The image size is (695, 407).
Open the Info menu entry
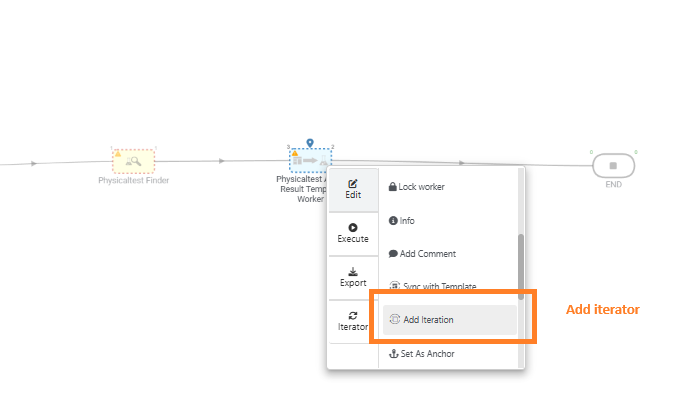click(x=402, y=220)
